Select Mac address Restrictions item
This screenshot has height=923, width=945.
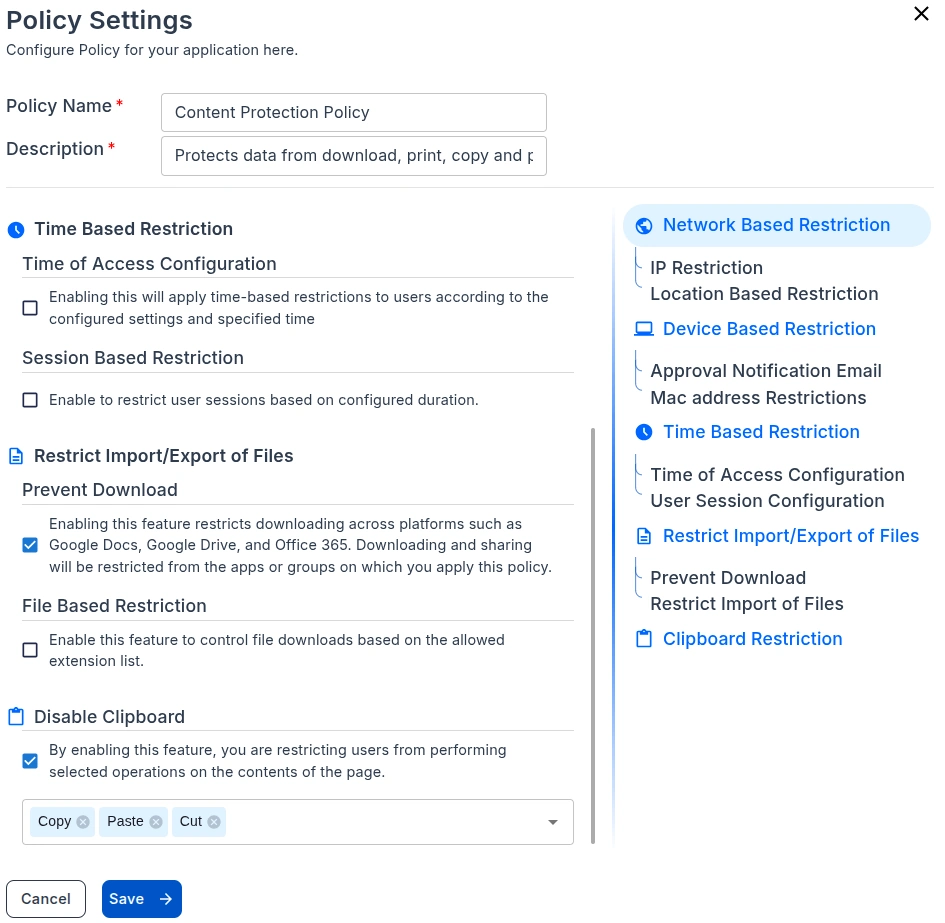coord(758,398)
